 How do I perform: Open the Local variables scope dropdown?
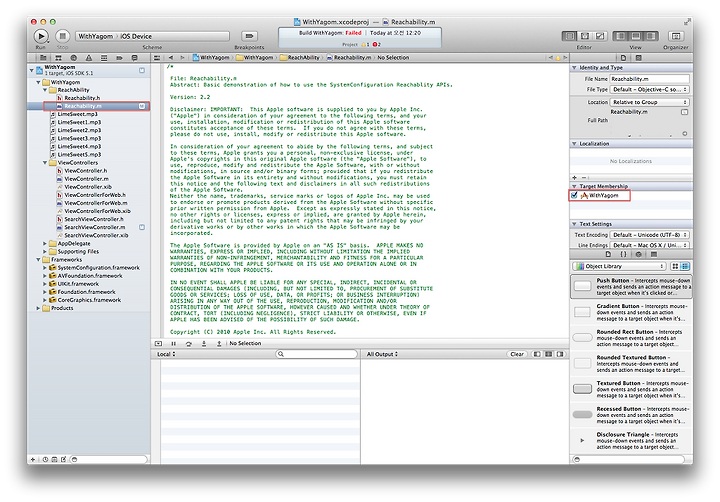point(166,354)
